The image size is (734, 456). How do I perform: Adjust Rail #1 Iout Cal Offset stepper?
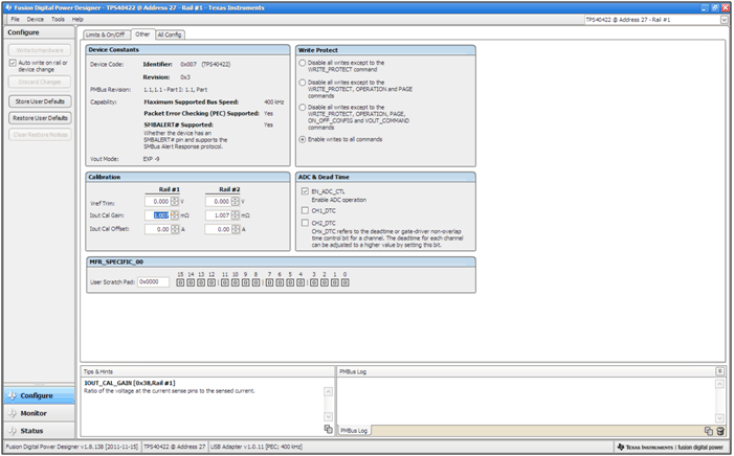click(x=175, y=229)
